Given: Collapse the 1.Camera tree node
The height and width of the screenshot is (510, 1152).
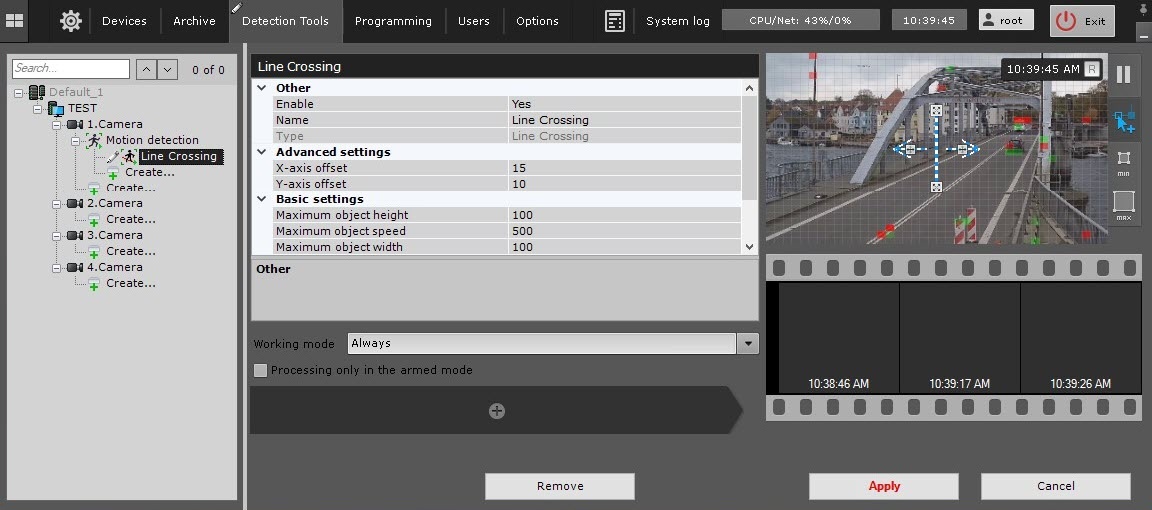Looking at the screenshot, I should point(57,124).
